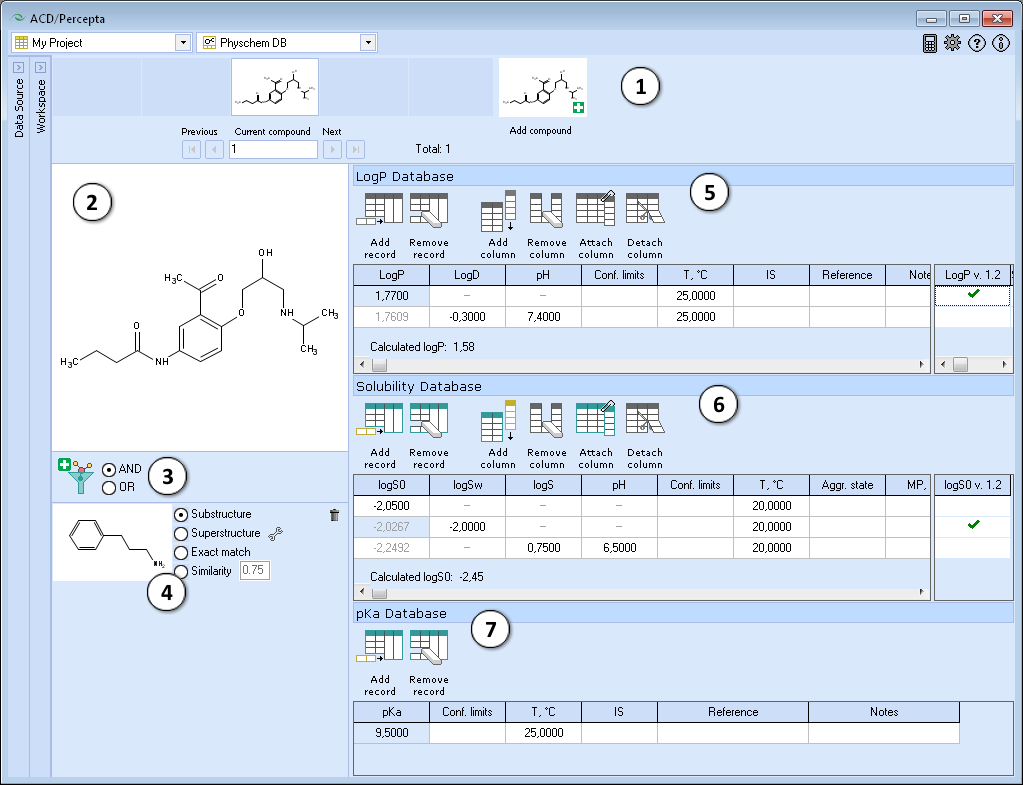Select the current compound thumbnail in strip
The width and height of the screenshot is (1023, 785).
pyautogui.click(x=275, y=87)
